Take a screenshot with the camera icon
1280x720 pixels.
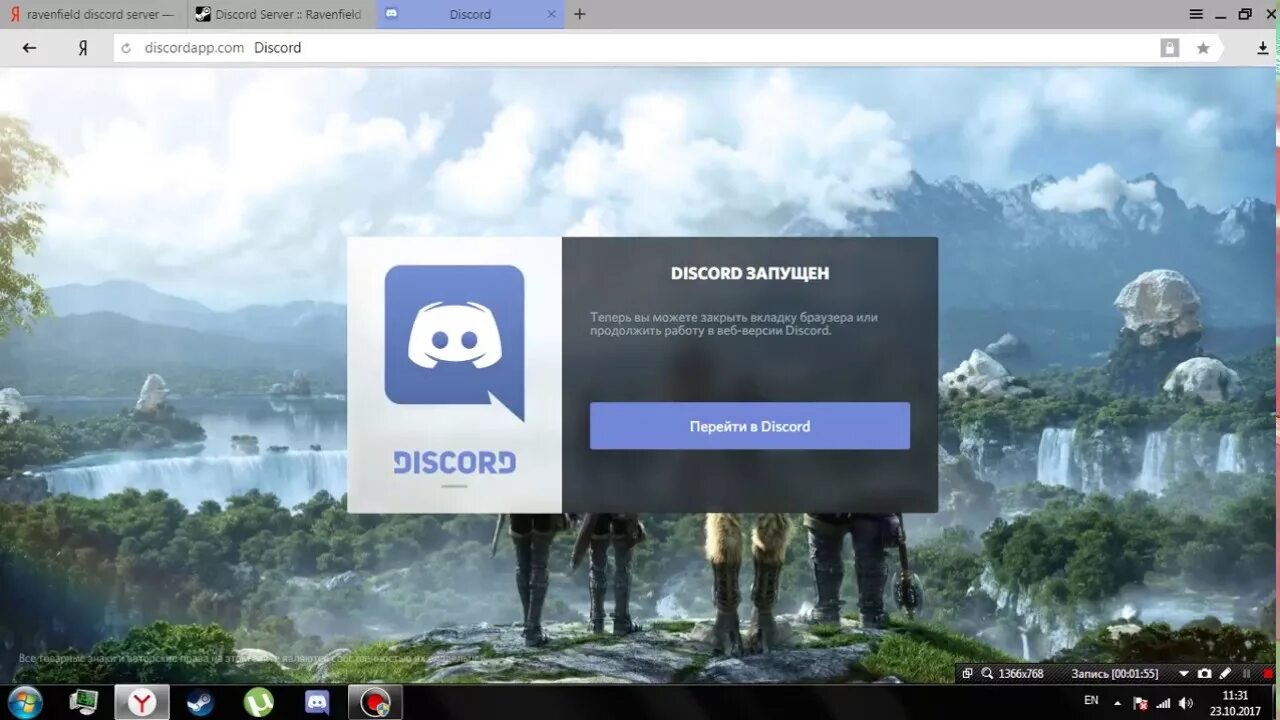1205,674
